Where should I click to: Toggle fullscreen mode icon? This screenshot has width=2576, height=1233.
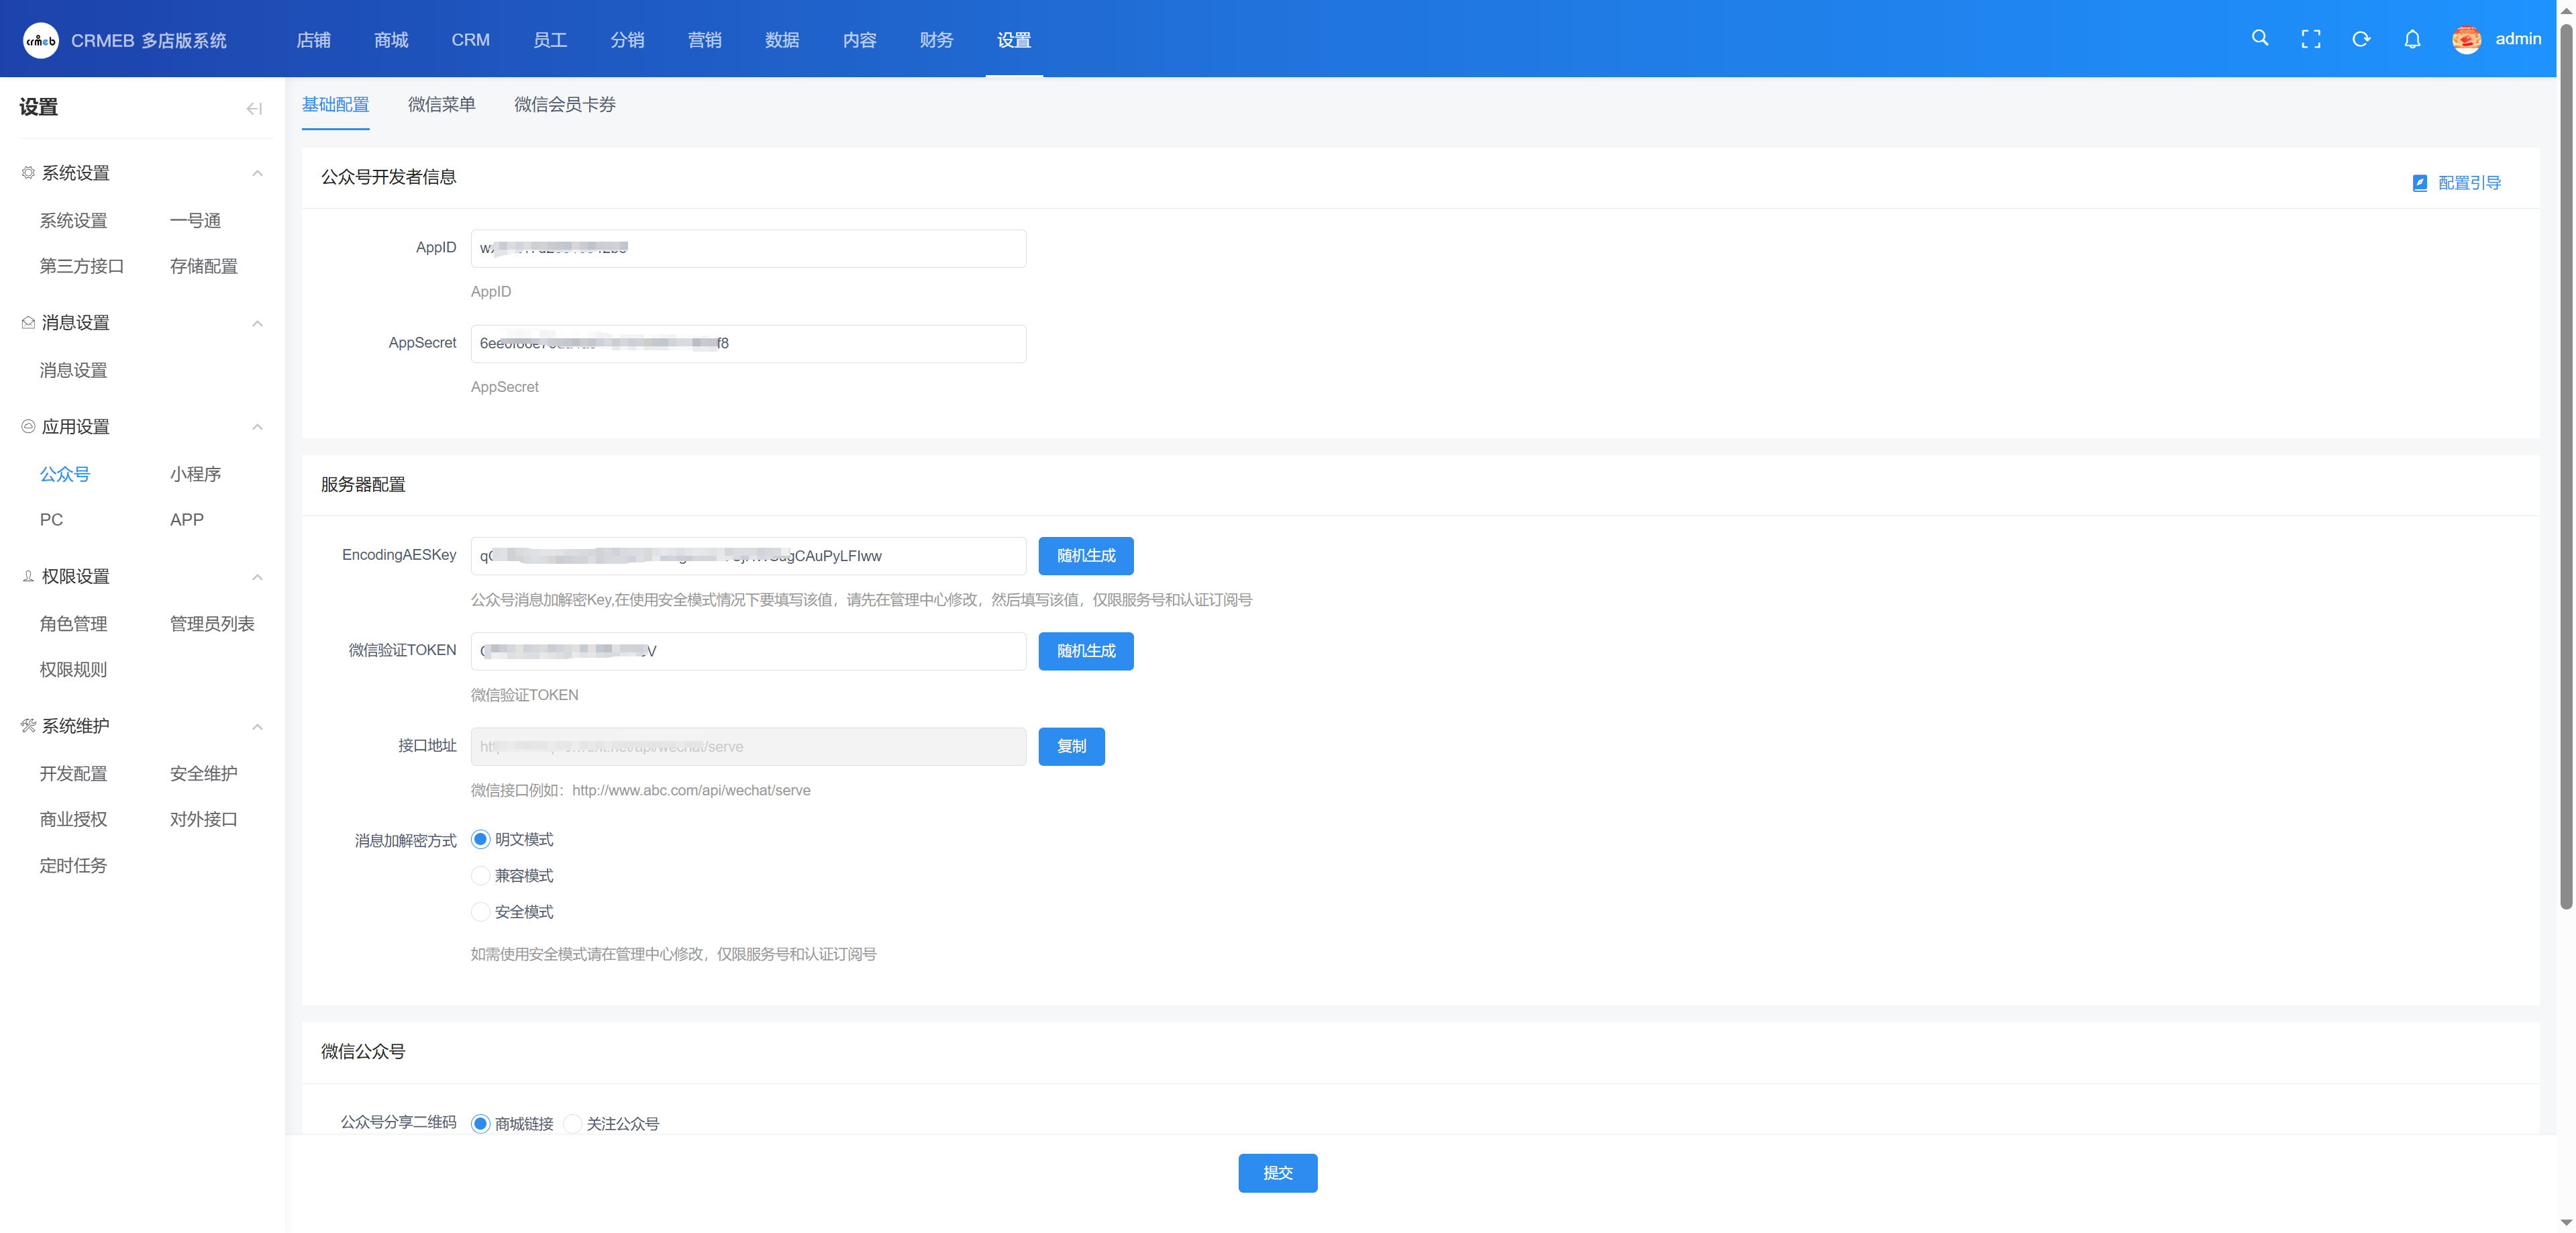point(2310,39)
